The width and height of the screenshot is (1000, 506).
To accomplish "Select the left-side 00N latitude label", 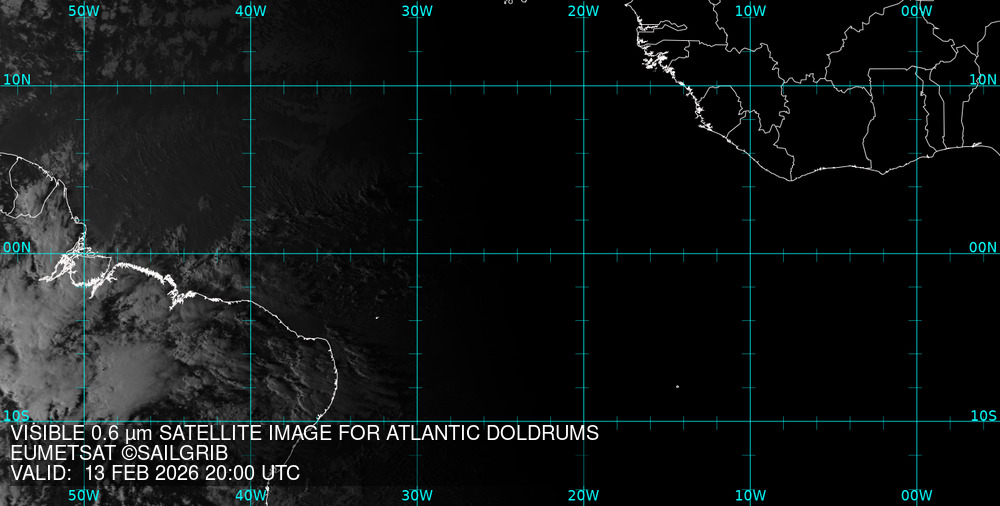I will (x=17, y=247).
